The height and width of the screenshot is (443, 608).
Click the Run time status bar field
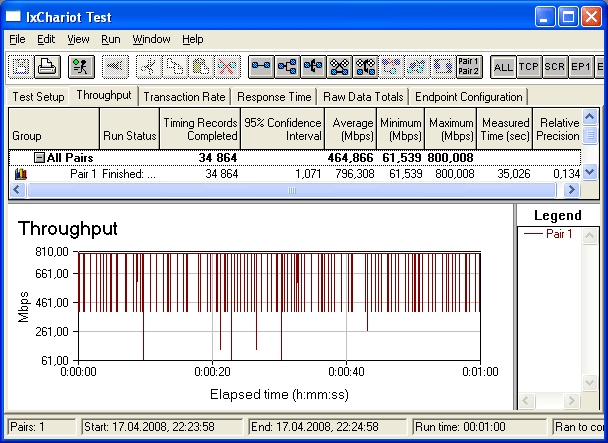480,427
